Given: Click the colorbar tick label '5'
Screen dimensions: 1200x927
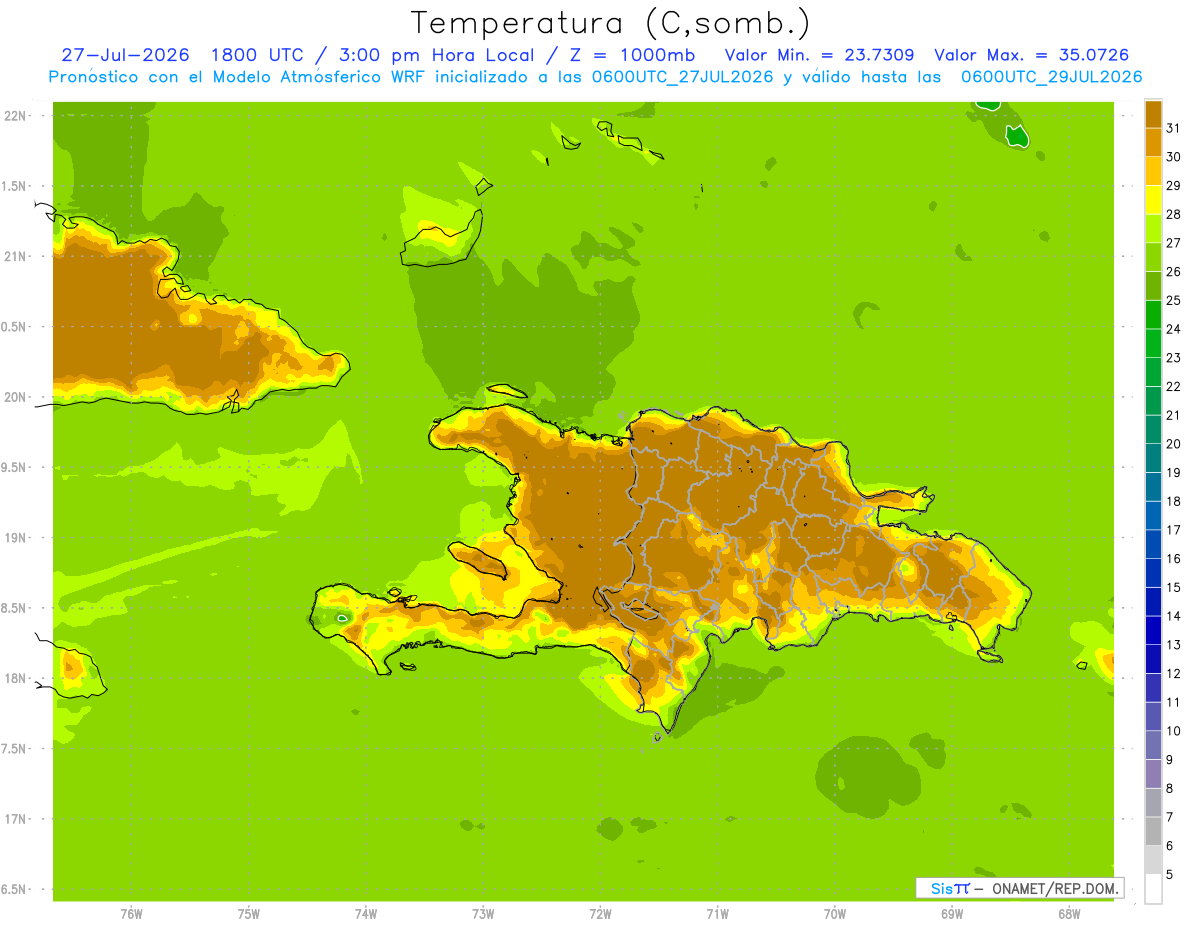Looking at the screenshot, I should point(1170,875).
